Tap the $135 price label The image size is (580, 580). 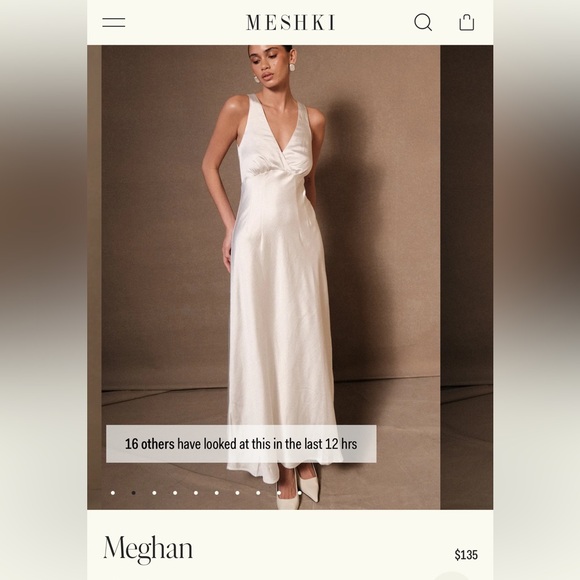click(x=466, y=554)
